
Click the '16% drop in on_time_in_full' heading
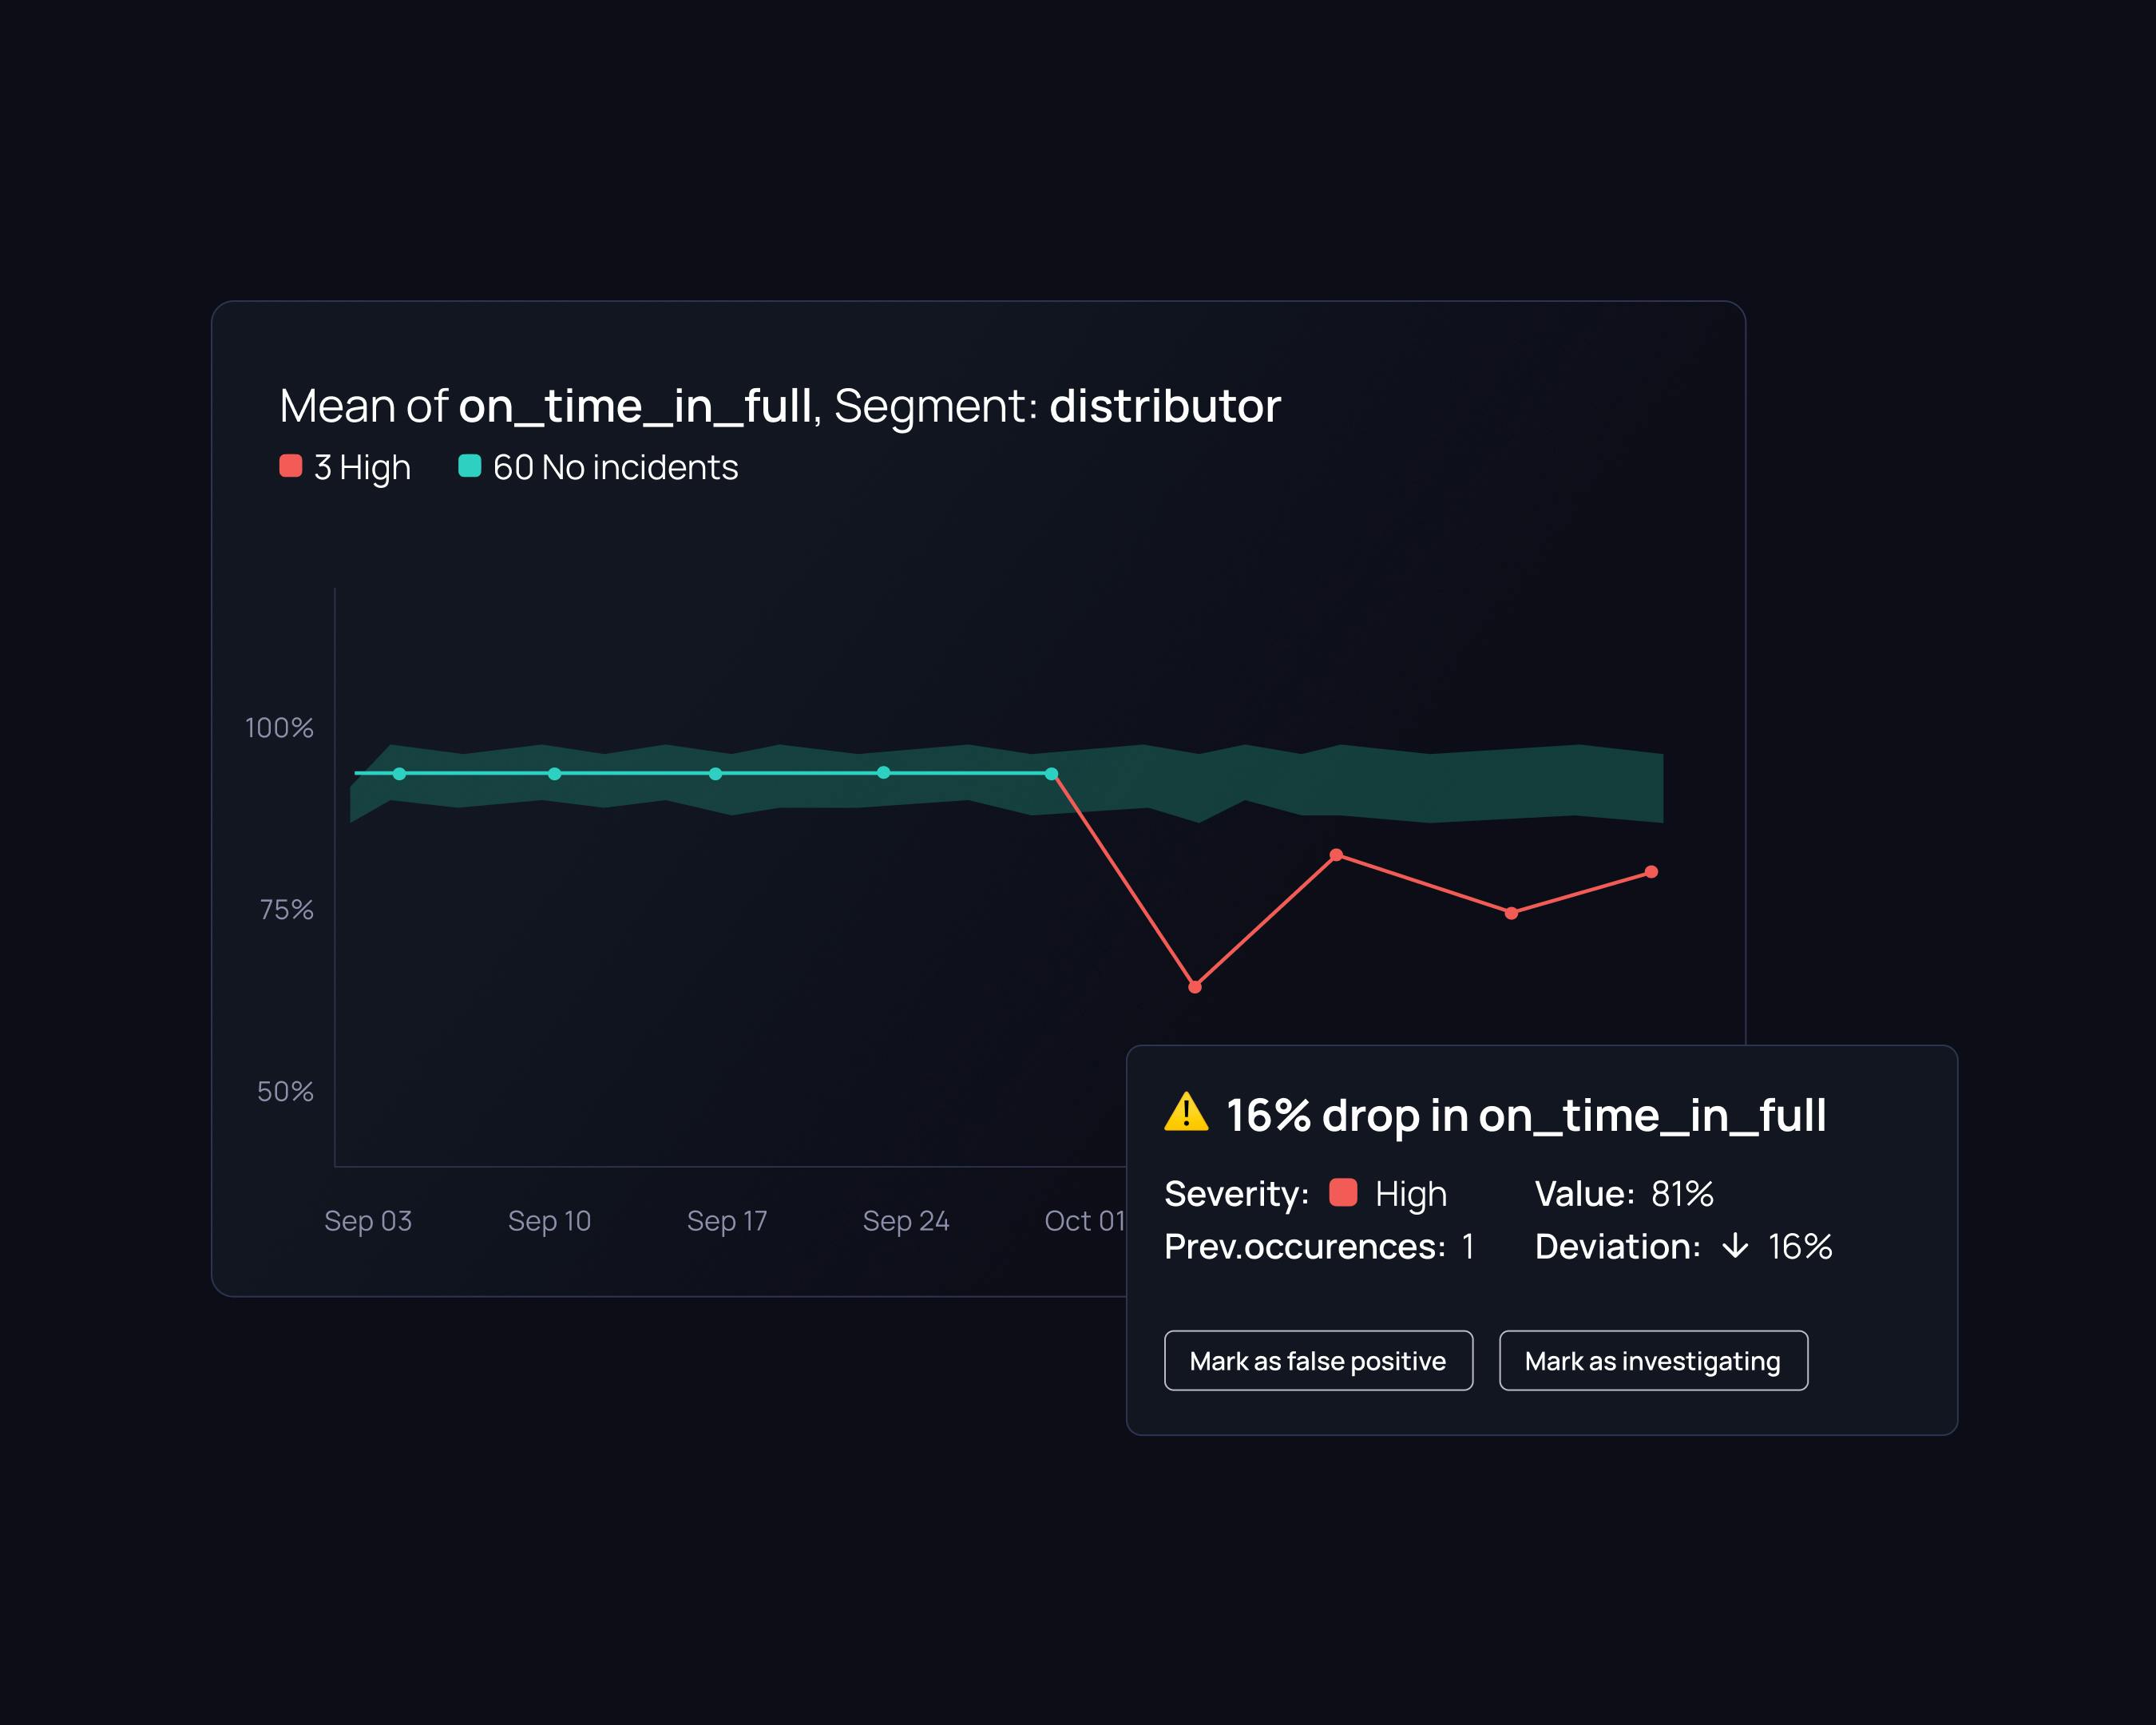[1525, 1115]
